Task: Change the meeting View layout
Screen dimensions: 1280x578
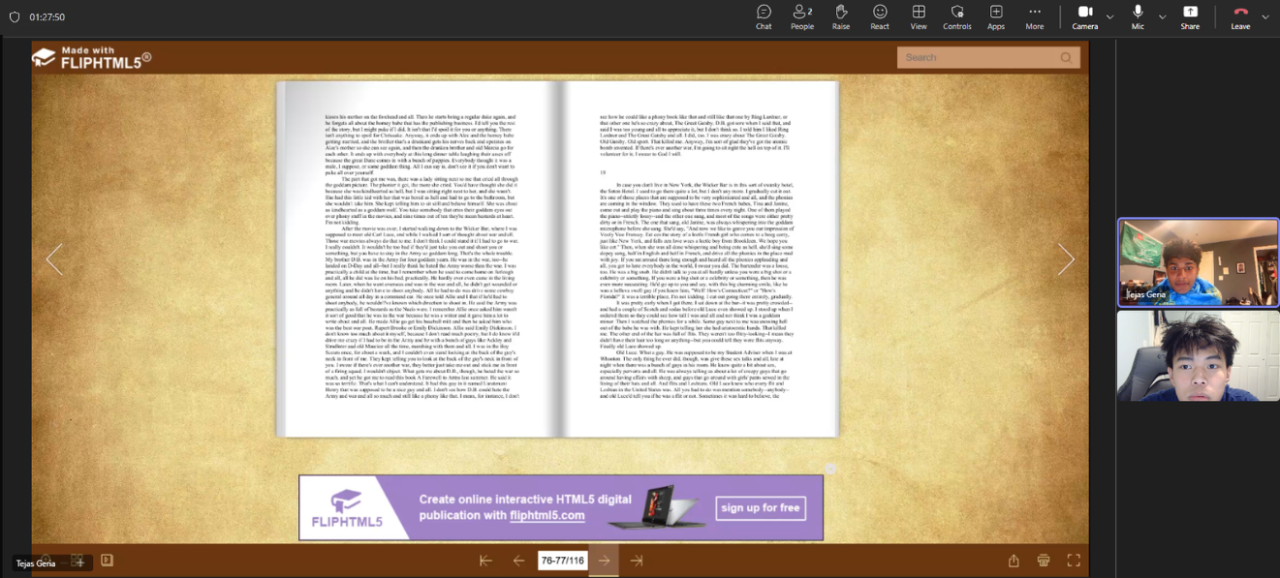Action: 918,17
